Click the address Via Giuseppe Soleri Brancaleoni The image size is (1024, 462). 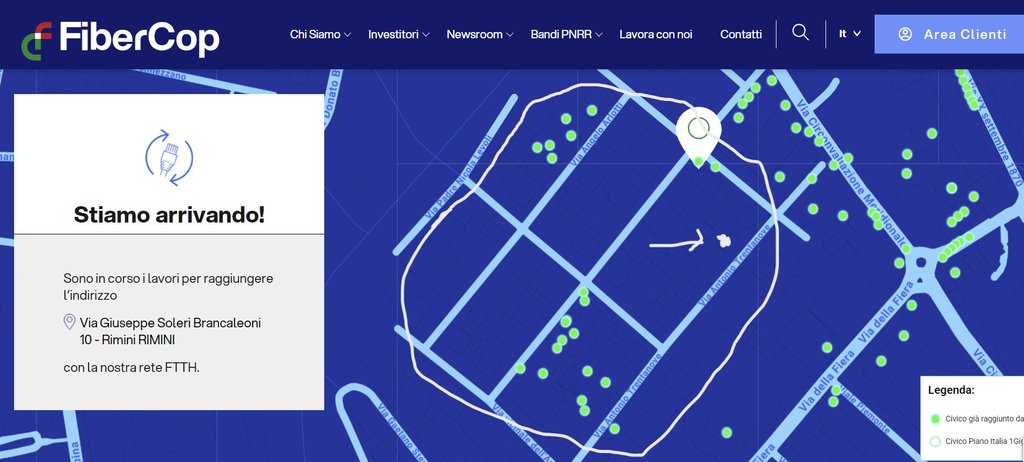pos(170,331)
